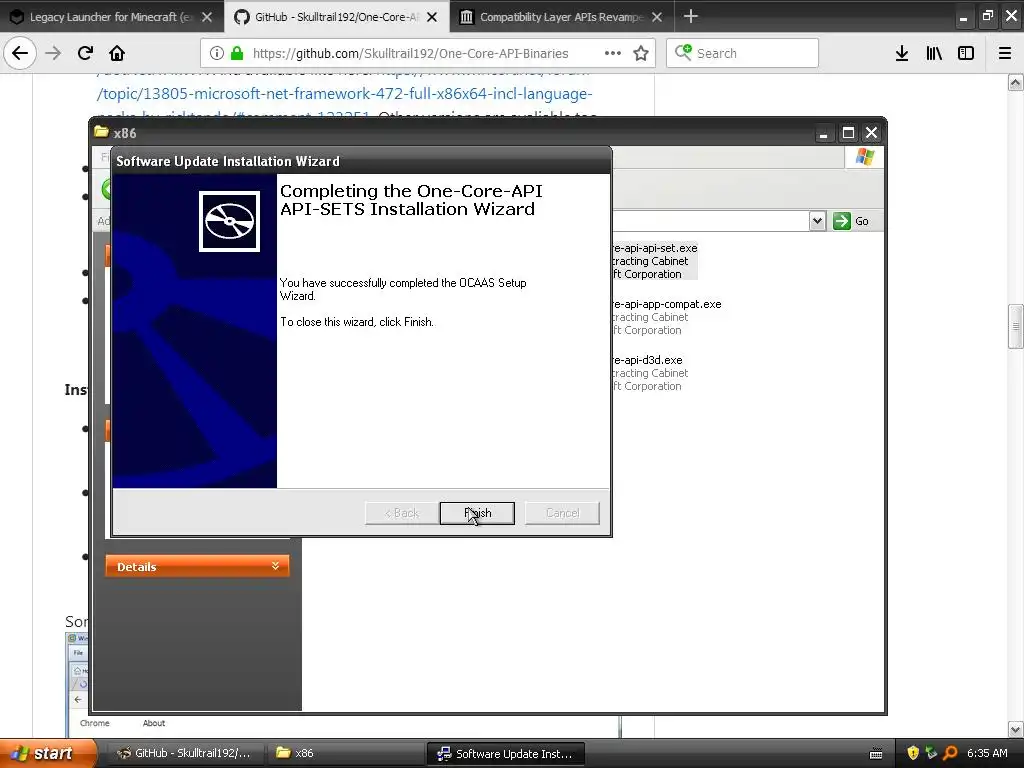Viewport: 1024px width, 768px height.
Task: Open the on-screen keyboard tray icon
Action: [x=876, y=754]
